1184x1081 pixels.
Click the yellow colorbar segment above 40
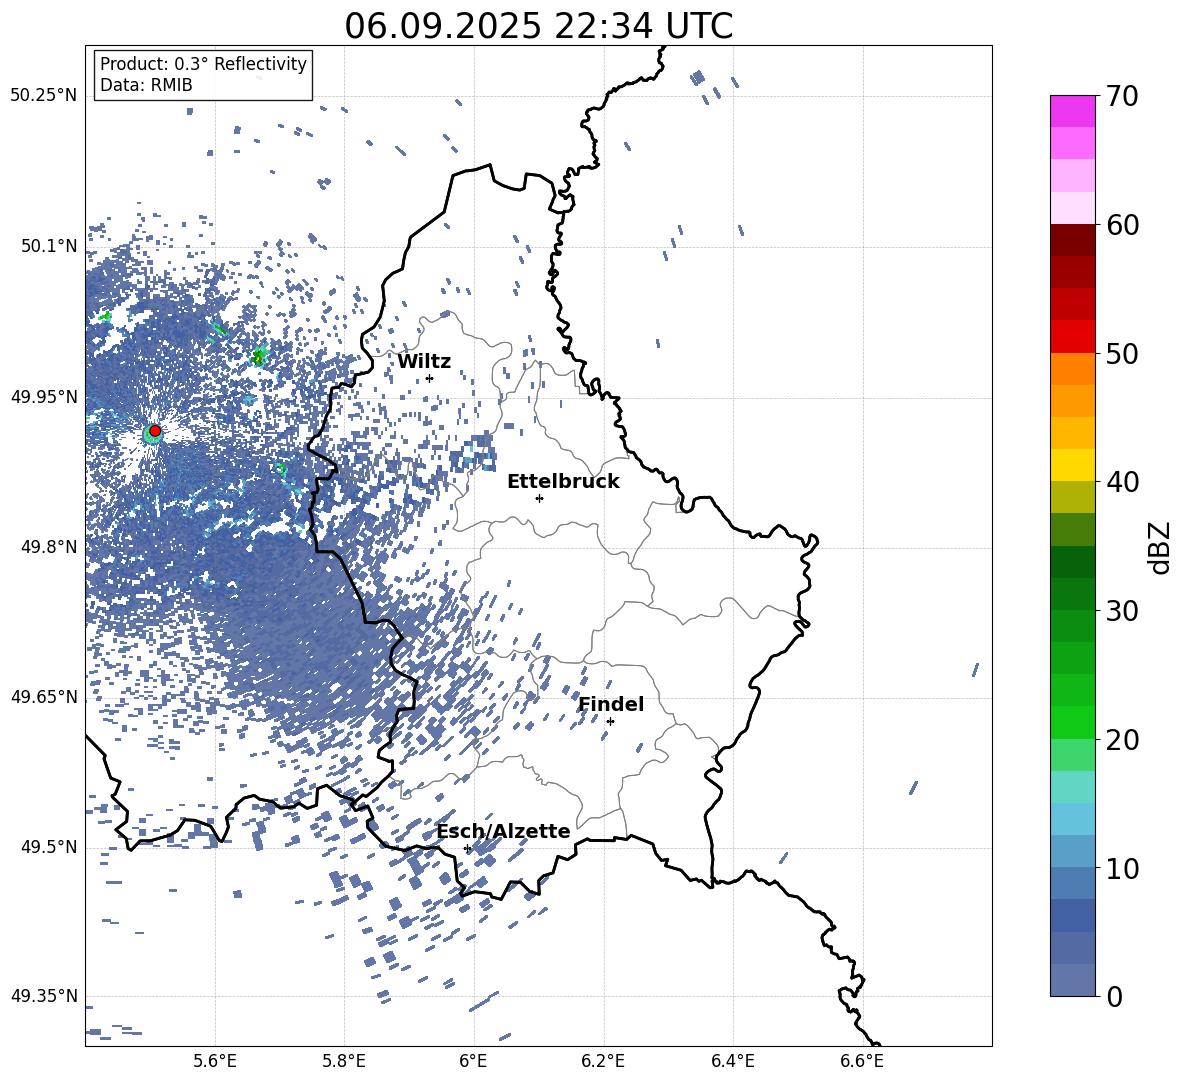click(x=1072, y=465)
